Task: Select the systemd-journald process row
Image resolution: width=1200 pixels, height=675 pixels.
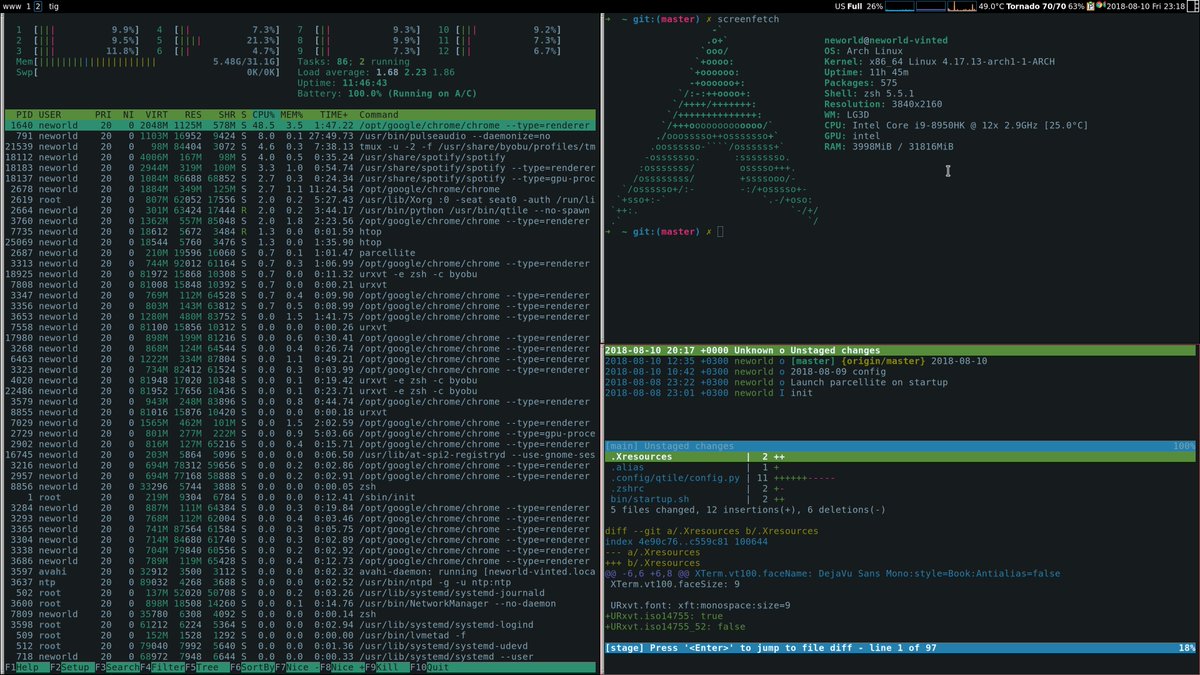Action: pos(300,593)
